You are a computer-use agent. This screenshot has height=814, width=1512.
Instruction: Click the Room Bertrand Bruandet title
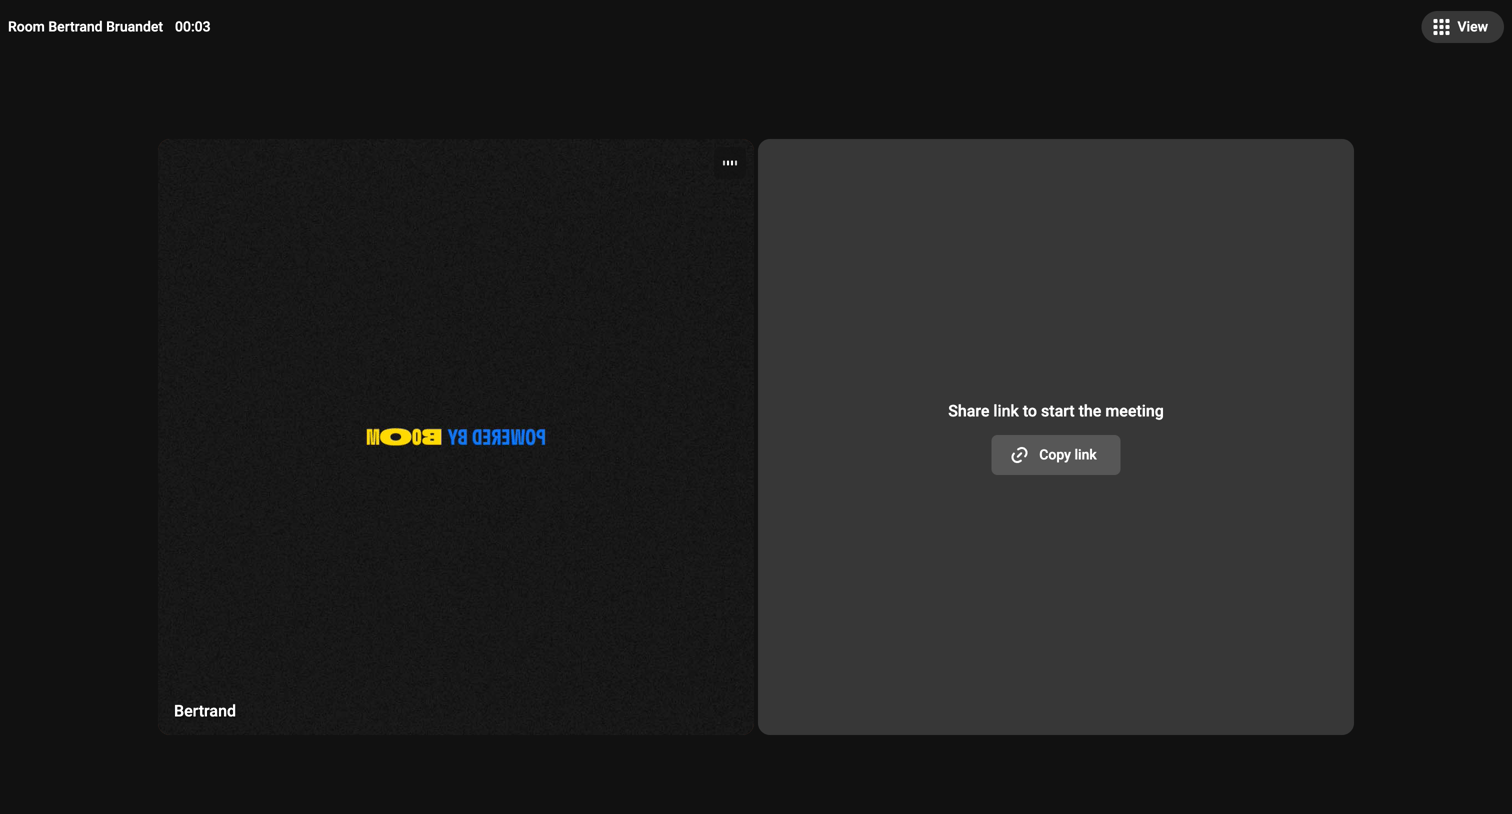point(85,27)
